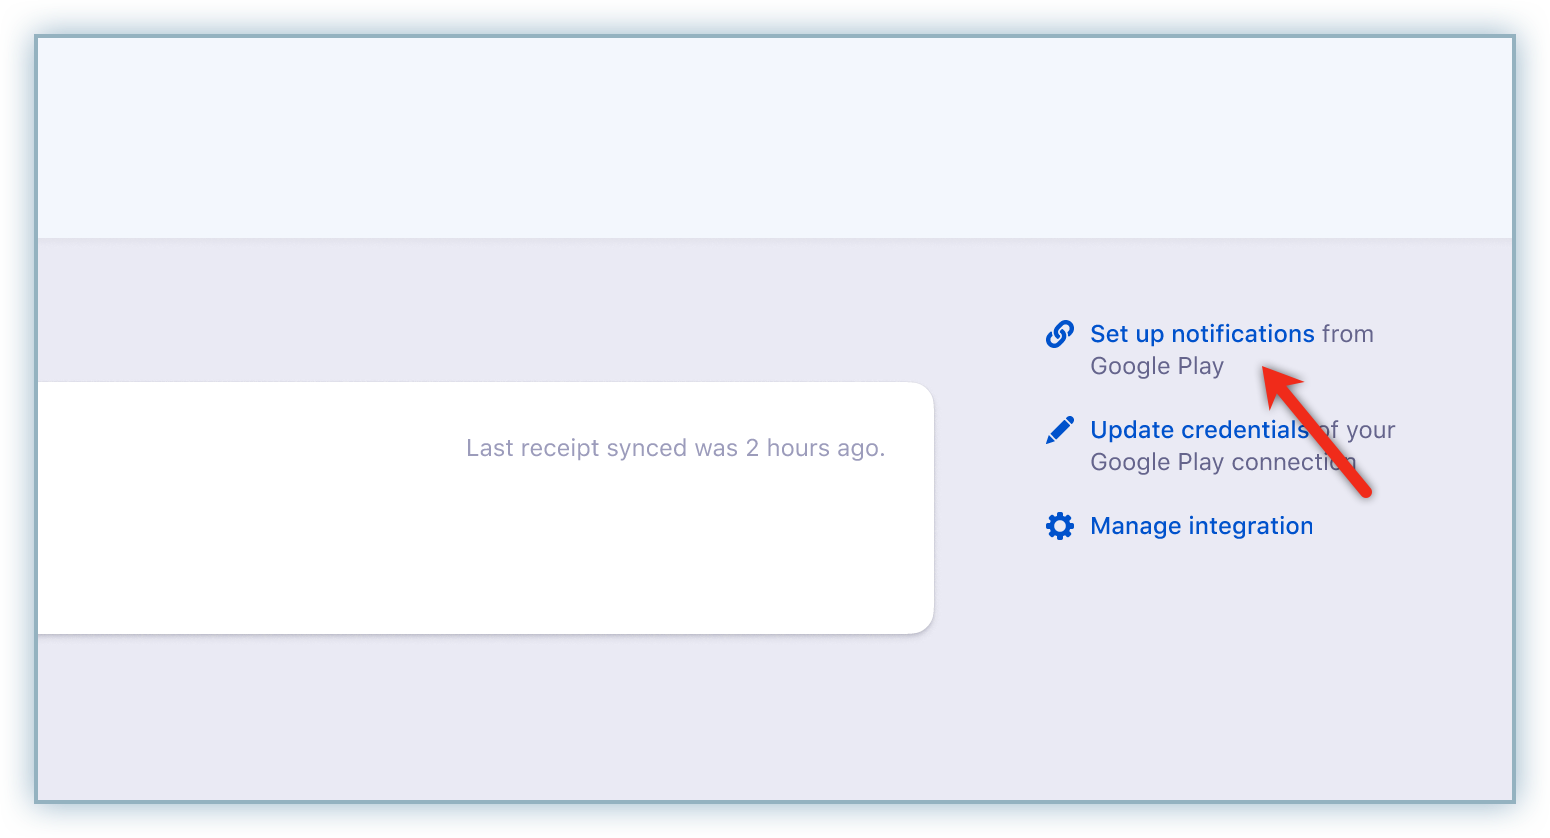
Task: Click the gear icon beside Manage integration
Action: click(1059, 526)
